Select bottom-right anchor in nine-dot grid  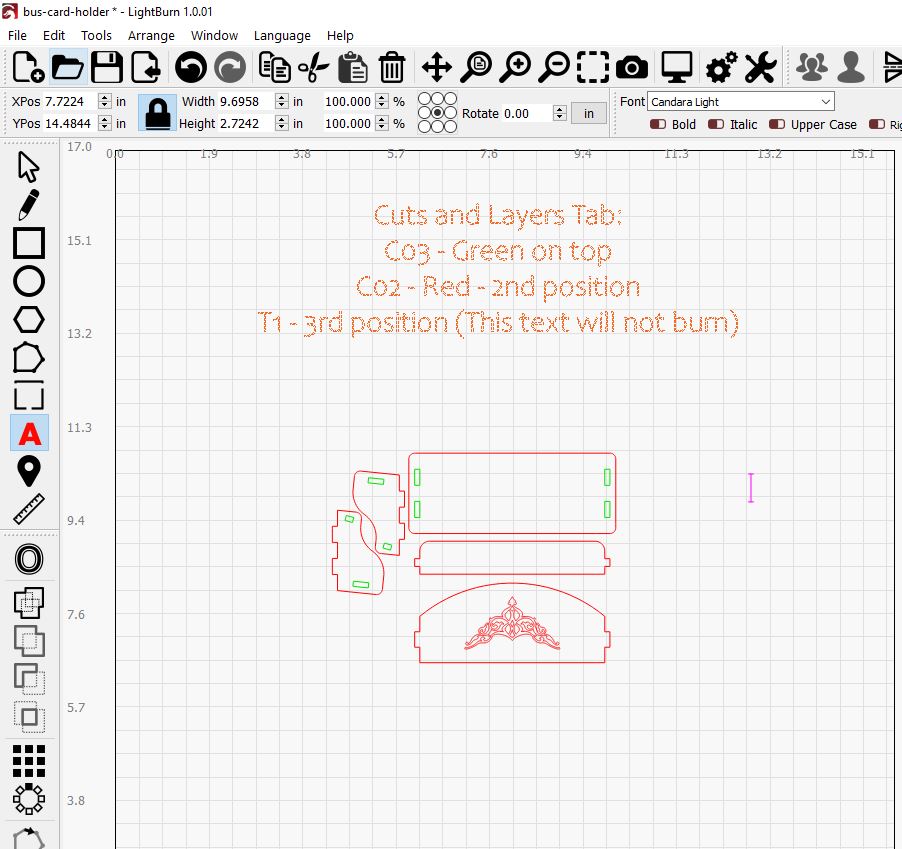[x=450, y=126]
